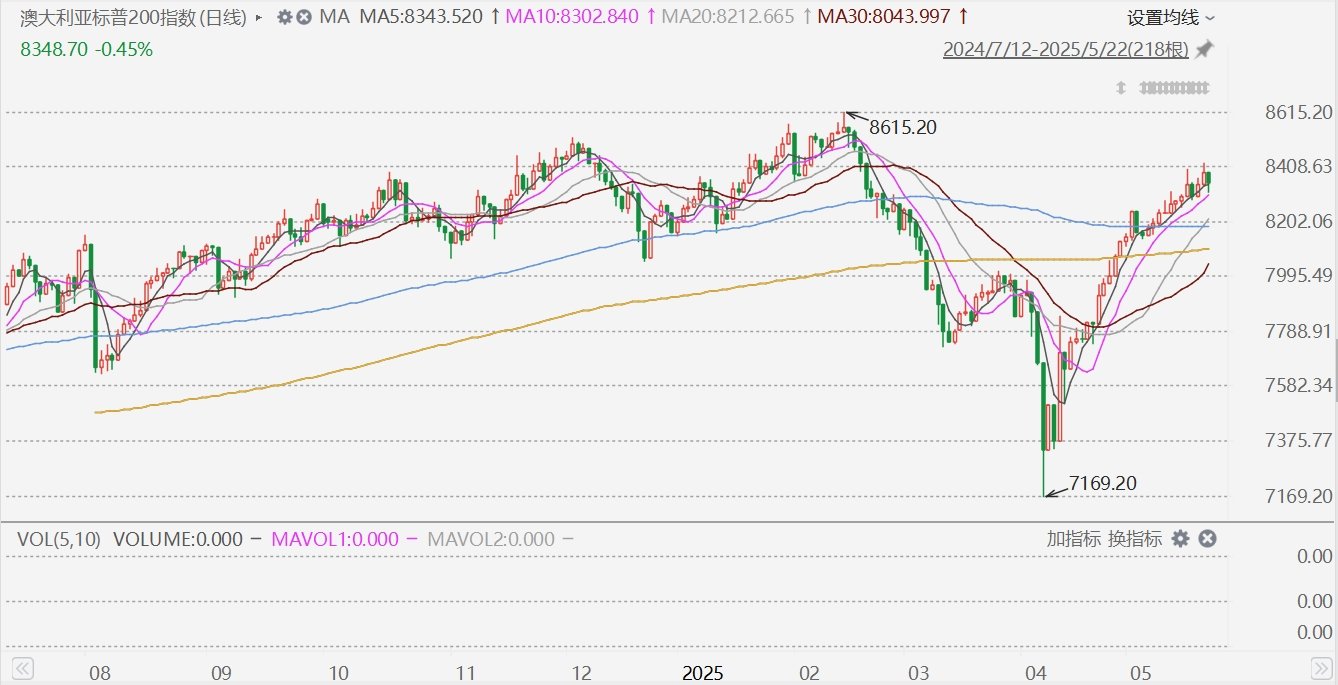Click the 04 month label on time axis
This screenshot has height=685, width=1338.
tap(1036, 672)
